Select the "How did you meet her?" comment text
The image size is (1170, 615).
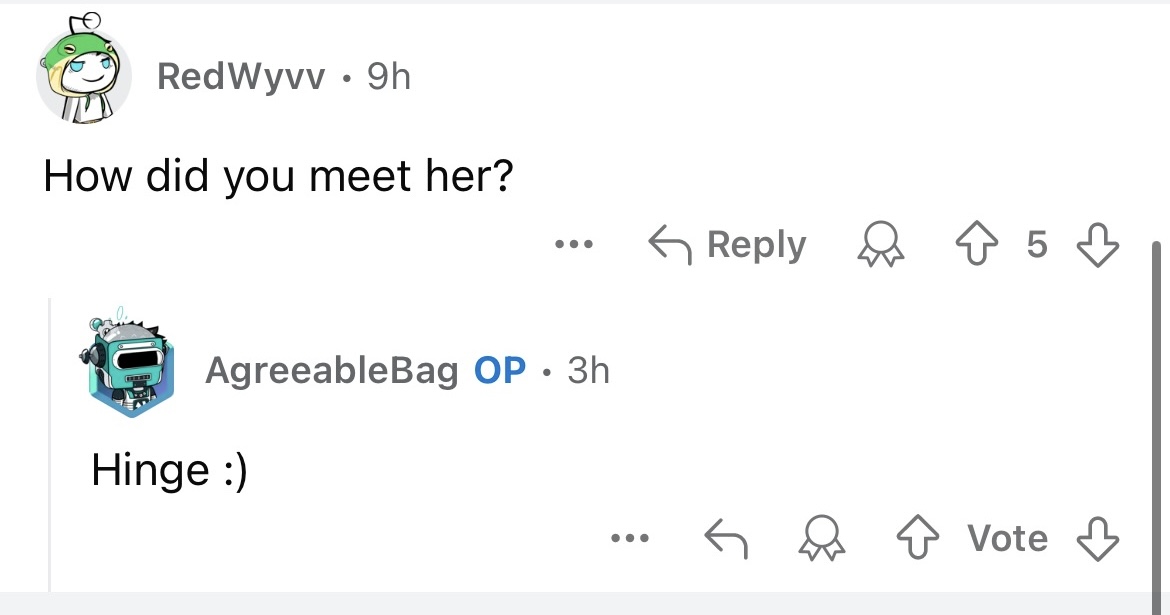278,176
